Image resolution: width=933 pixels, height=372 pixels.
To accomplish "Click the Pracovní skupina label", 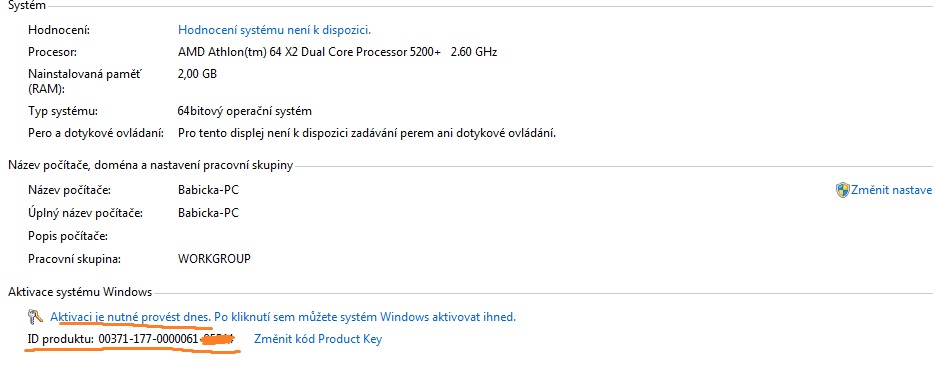I will pos(74,260).
